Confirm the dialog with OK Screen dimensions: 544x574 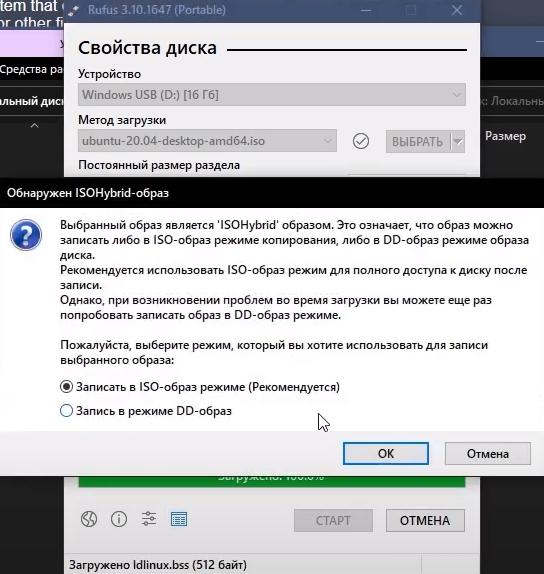click(x=386, y=454)
